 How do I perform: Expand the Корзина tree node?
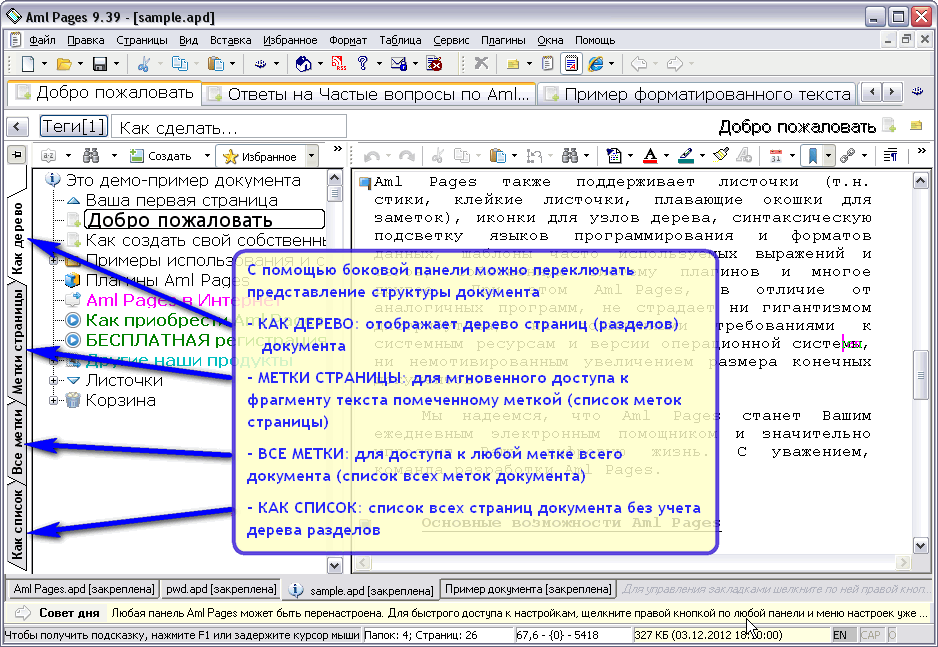pyautogui.click(x=53, y=401)
